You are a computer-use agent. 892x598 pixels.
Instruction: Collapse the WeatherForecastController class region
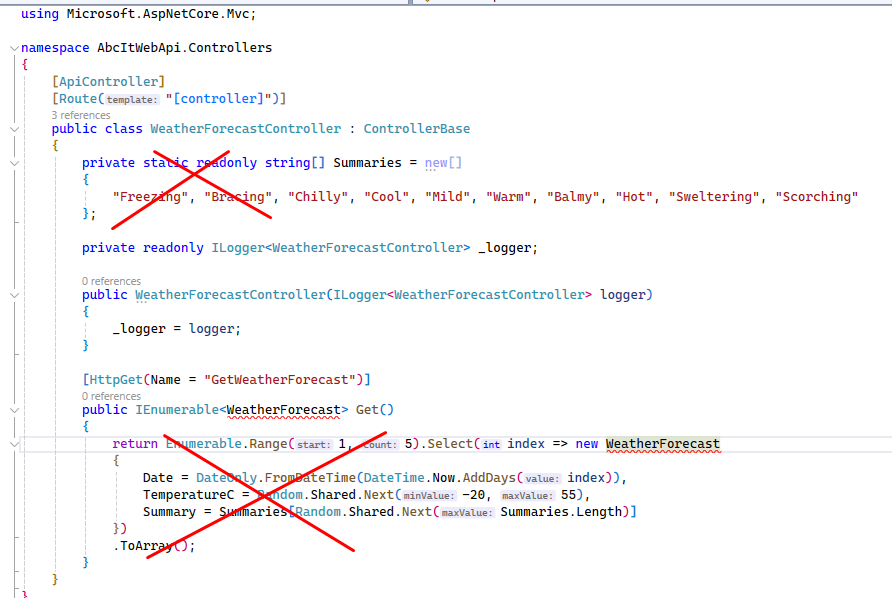[x=13, y=129]
